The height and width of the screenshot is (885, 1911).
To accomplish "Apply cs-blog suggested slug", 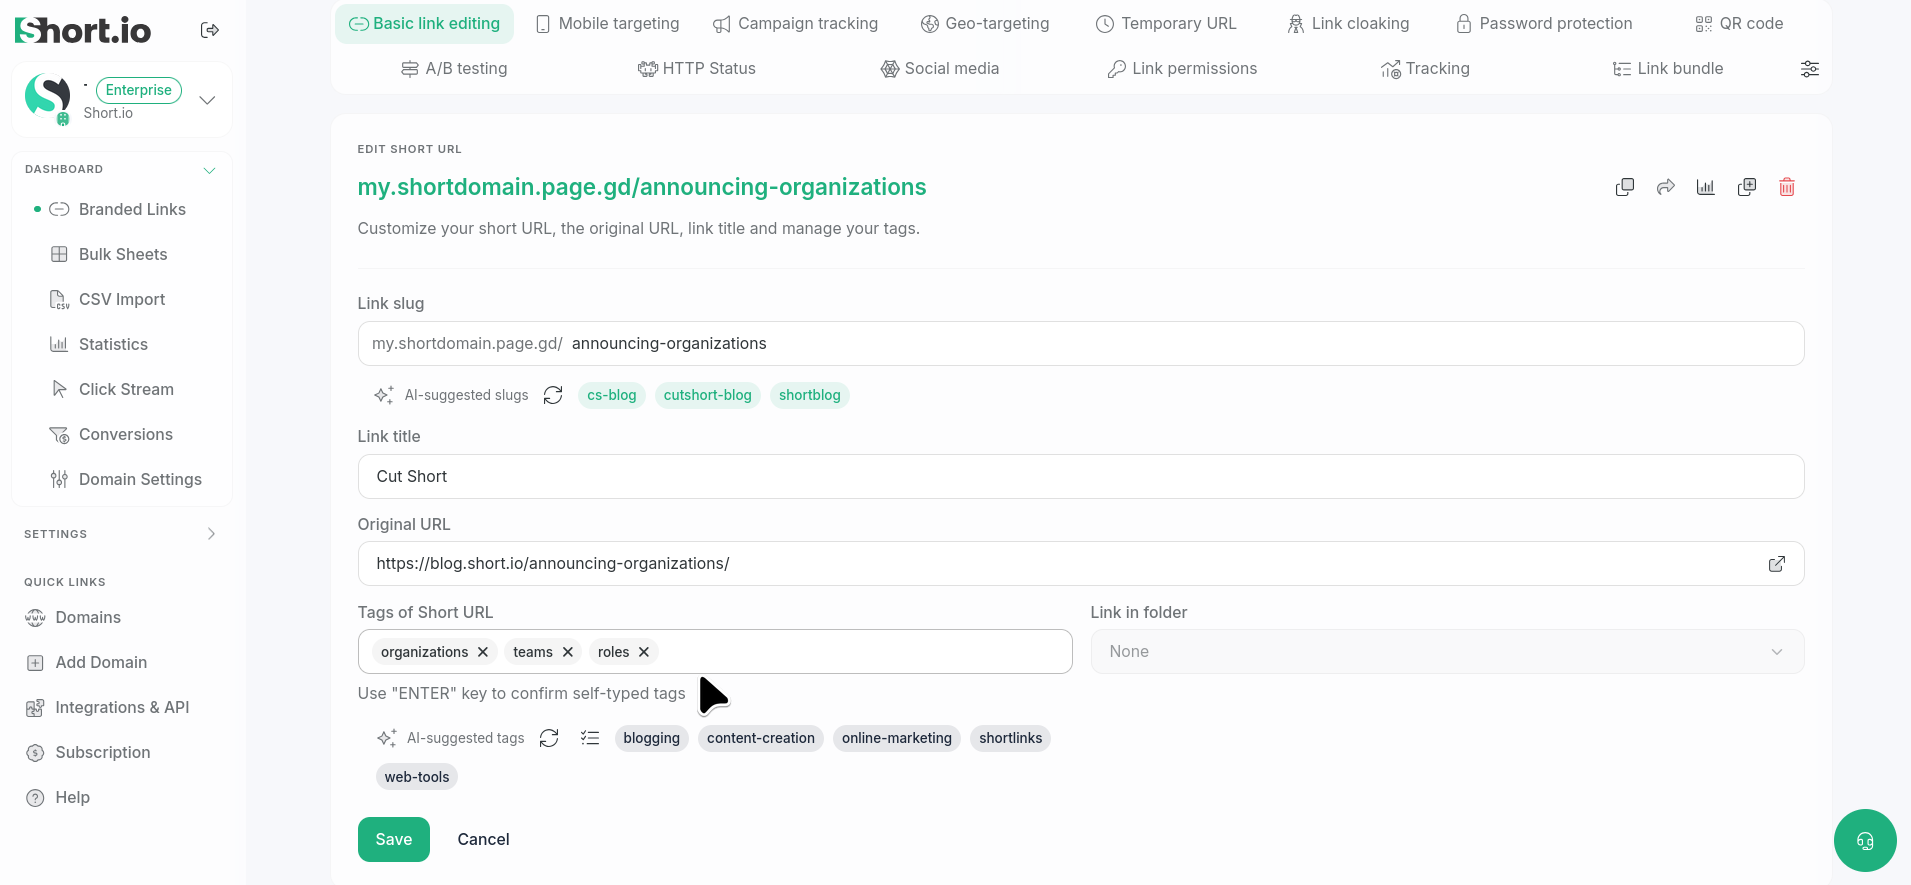I will 612,395.
